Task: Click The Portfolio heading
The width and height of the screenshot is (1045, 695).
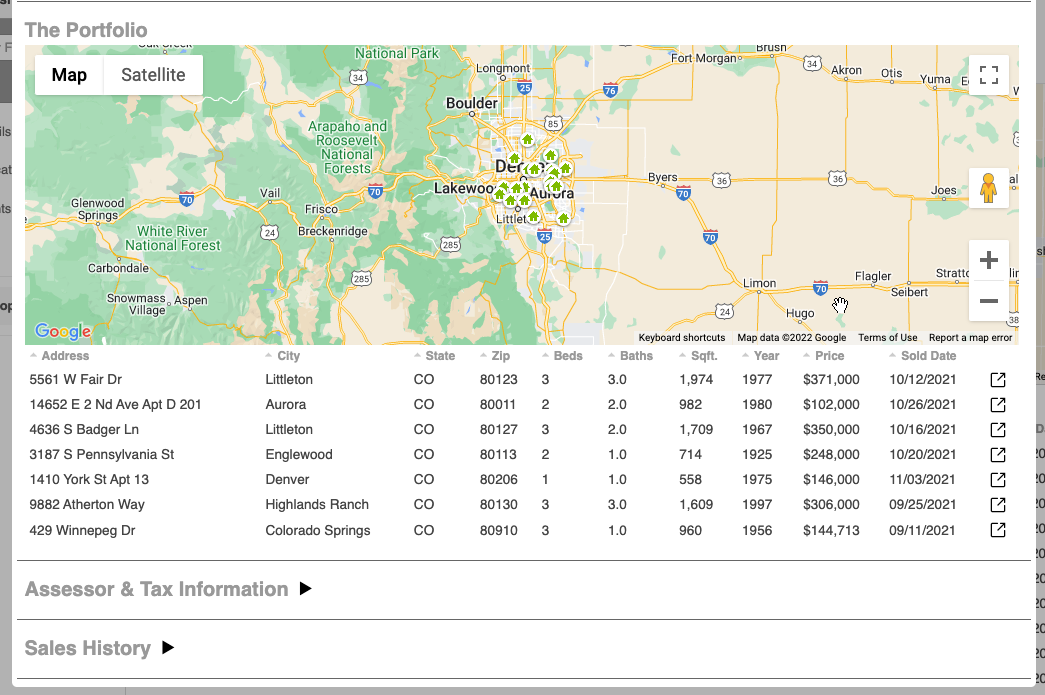Action: [x=86, y=30]
